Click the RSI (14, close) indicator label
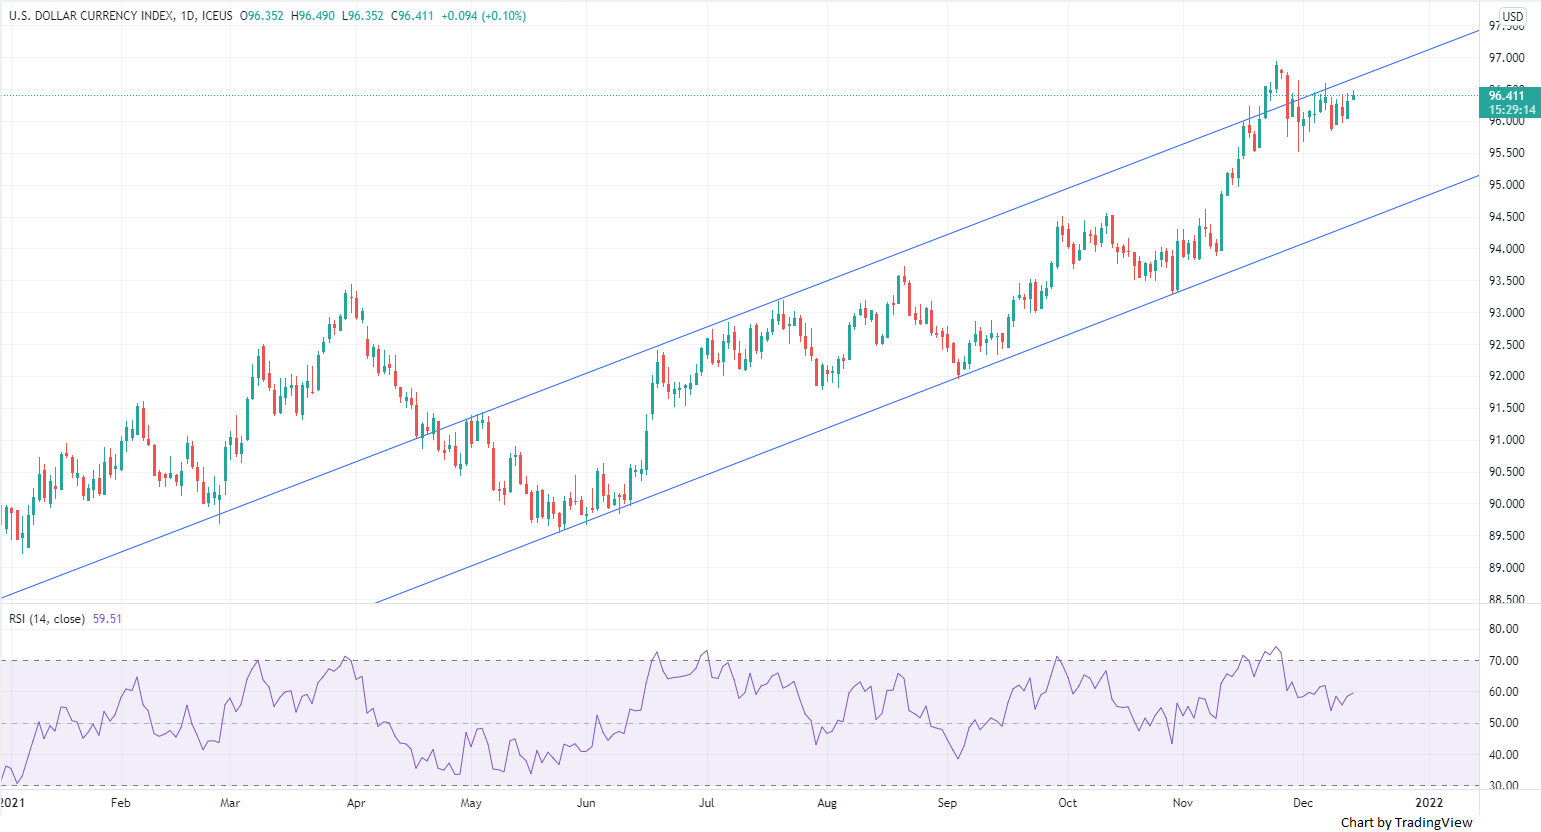The width and height of the screenshot is (1541, 832). click(x=47, y=619)
